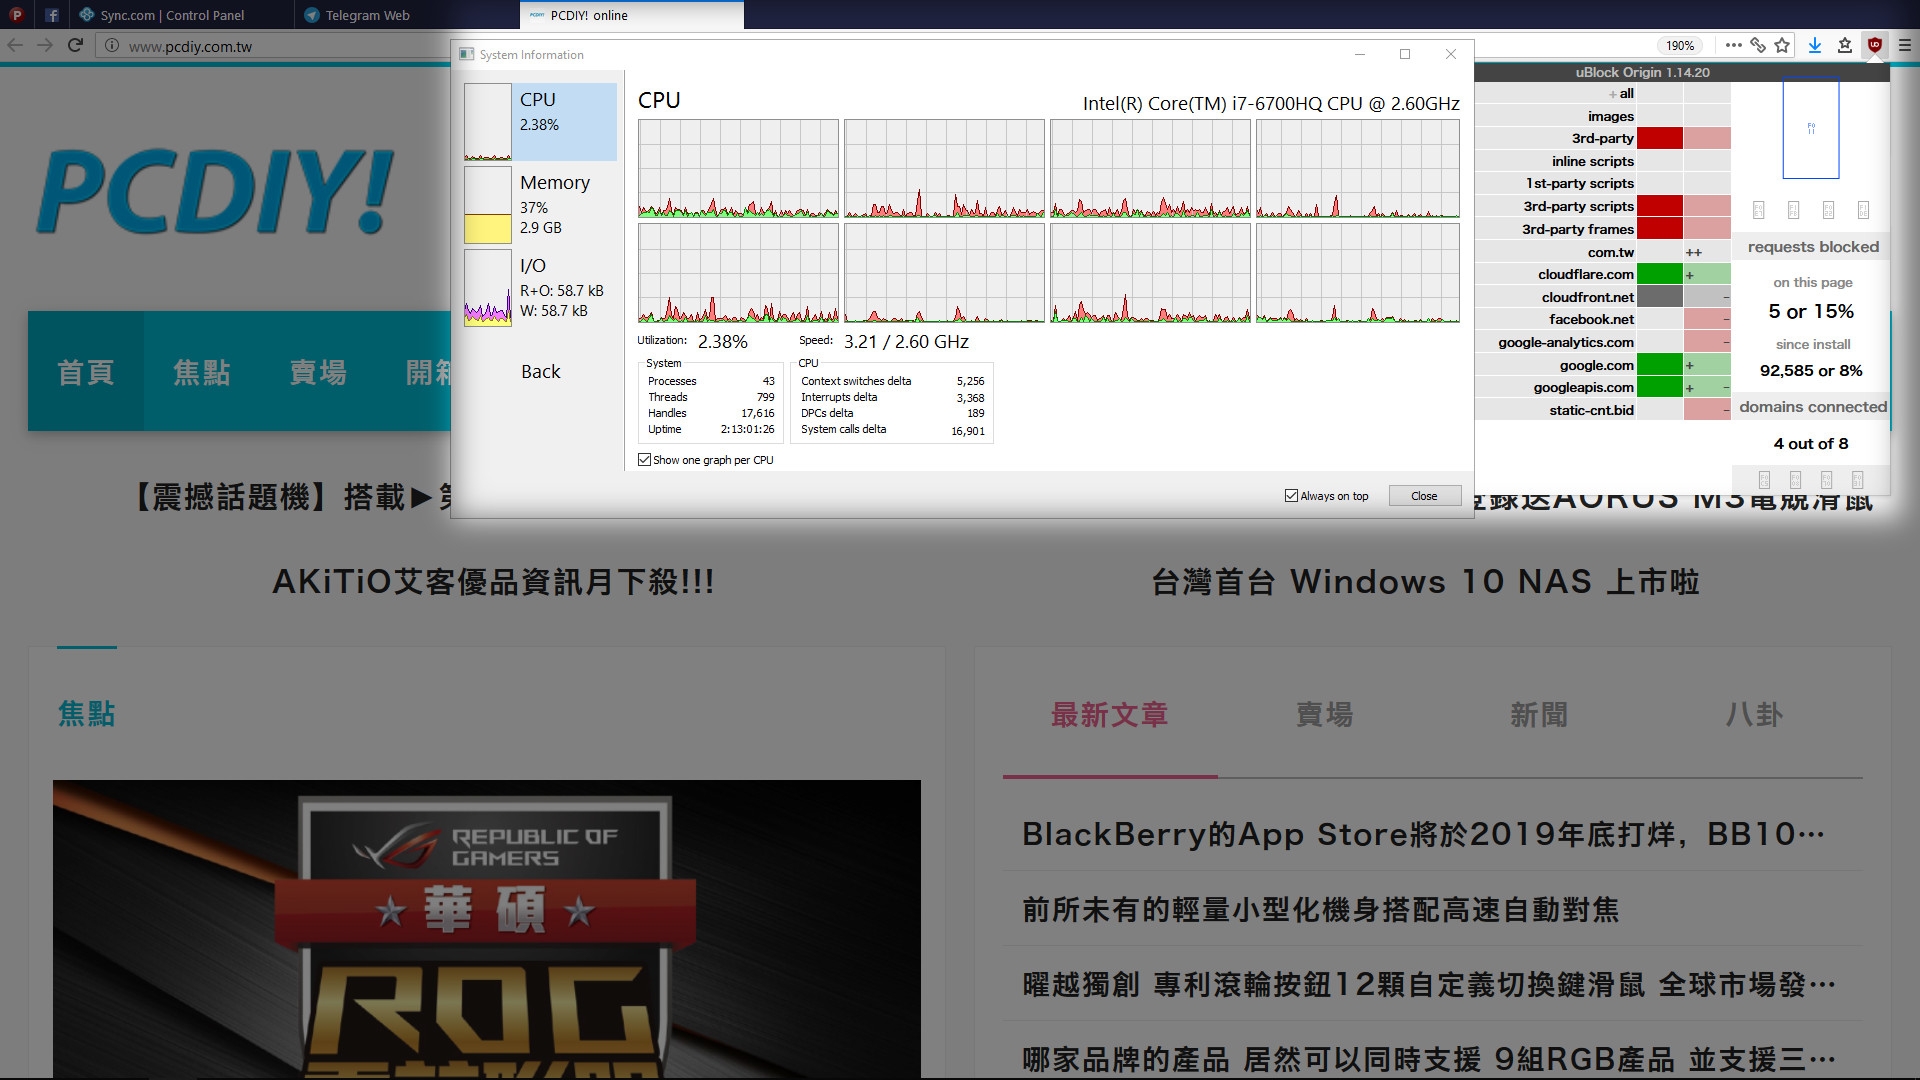
Task: Show site information icon in address bar
Action: tap(112, 46)
